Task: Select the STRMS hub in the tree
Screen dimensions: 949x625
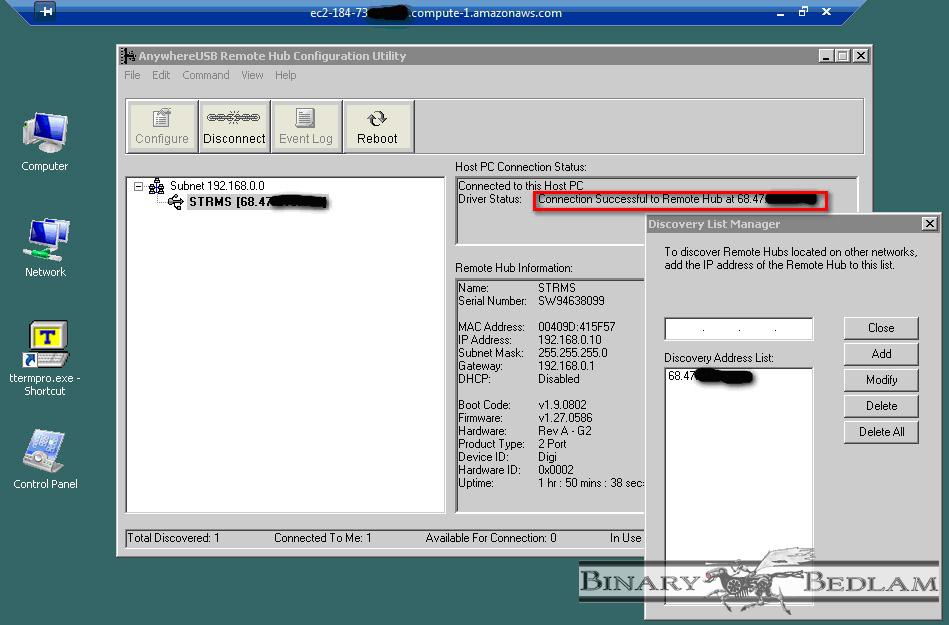Action: (258, 202)
